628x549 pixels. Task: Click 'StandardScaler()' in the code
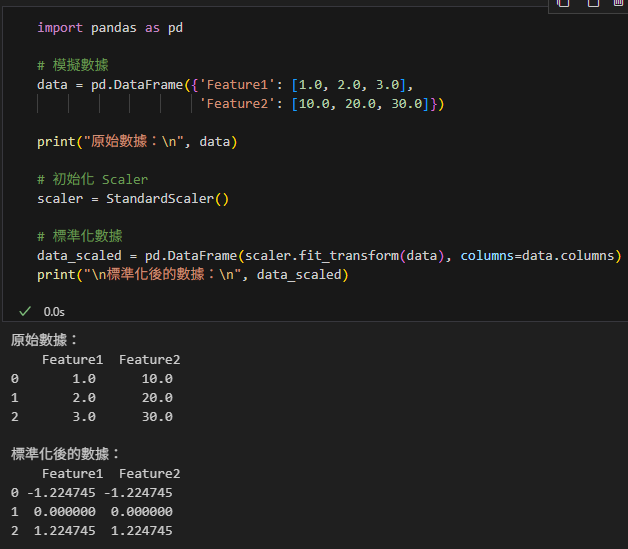167,199
